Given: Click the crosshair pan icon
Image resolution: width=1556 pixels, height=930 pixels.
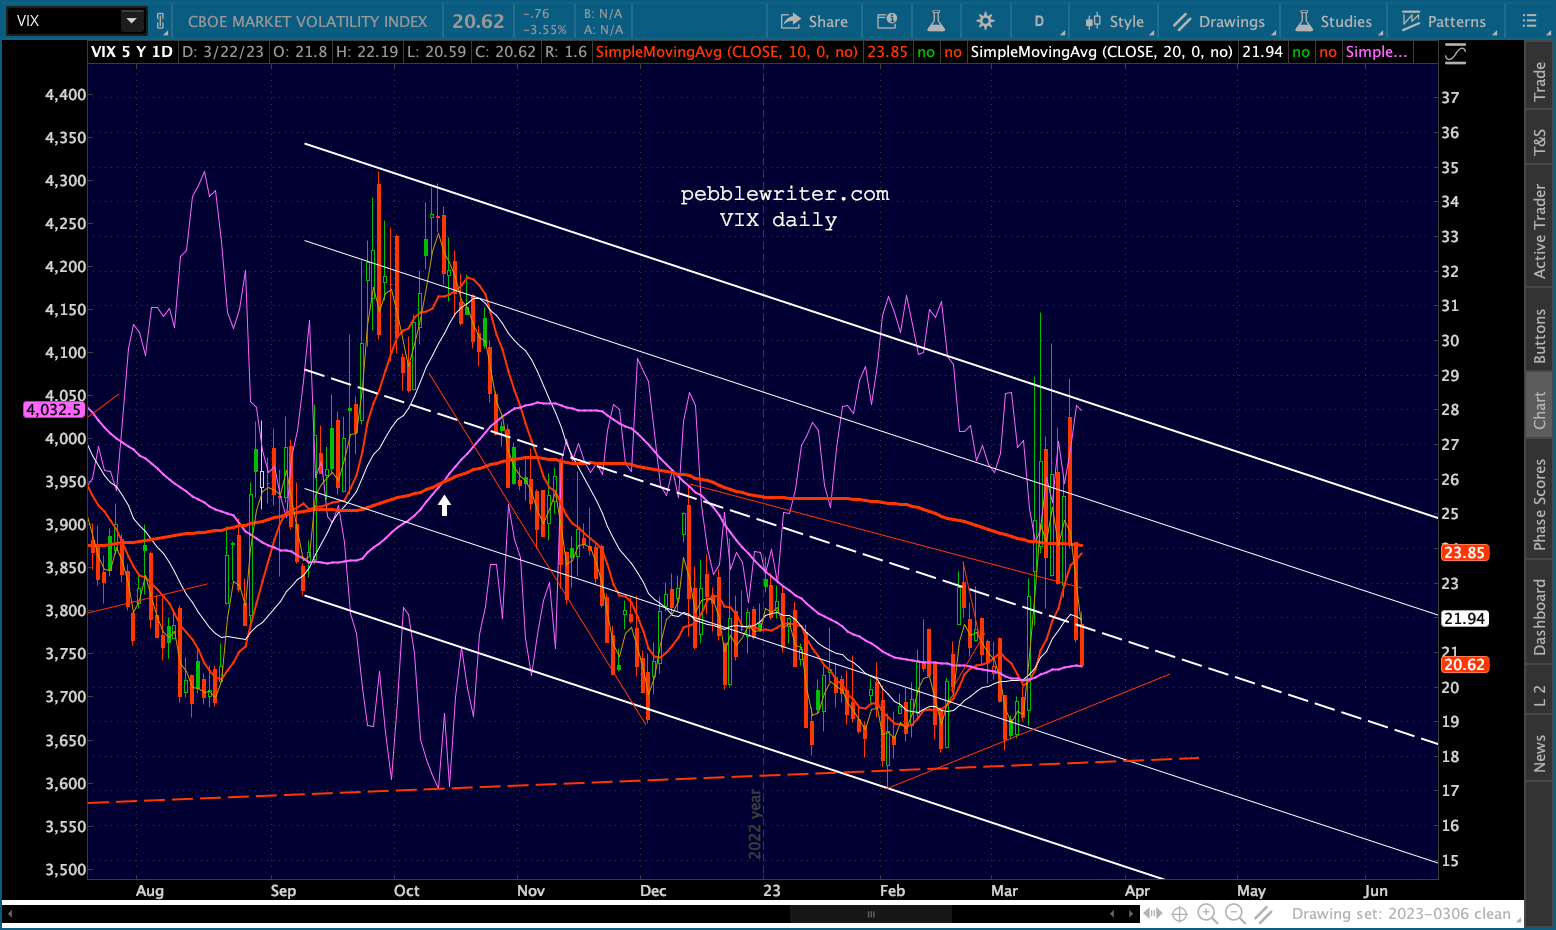Looking at the screenshot, I should pyautogui.click(x=1179, y=913).
